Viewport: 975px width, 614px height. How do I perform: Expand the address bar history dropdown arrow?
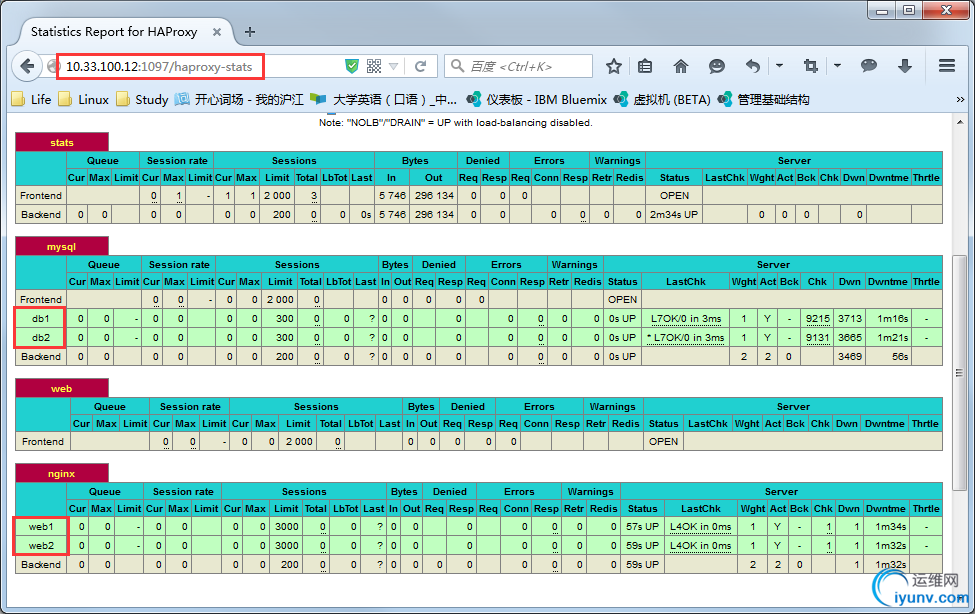394,66
